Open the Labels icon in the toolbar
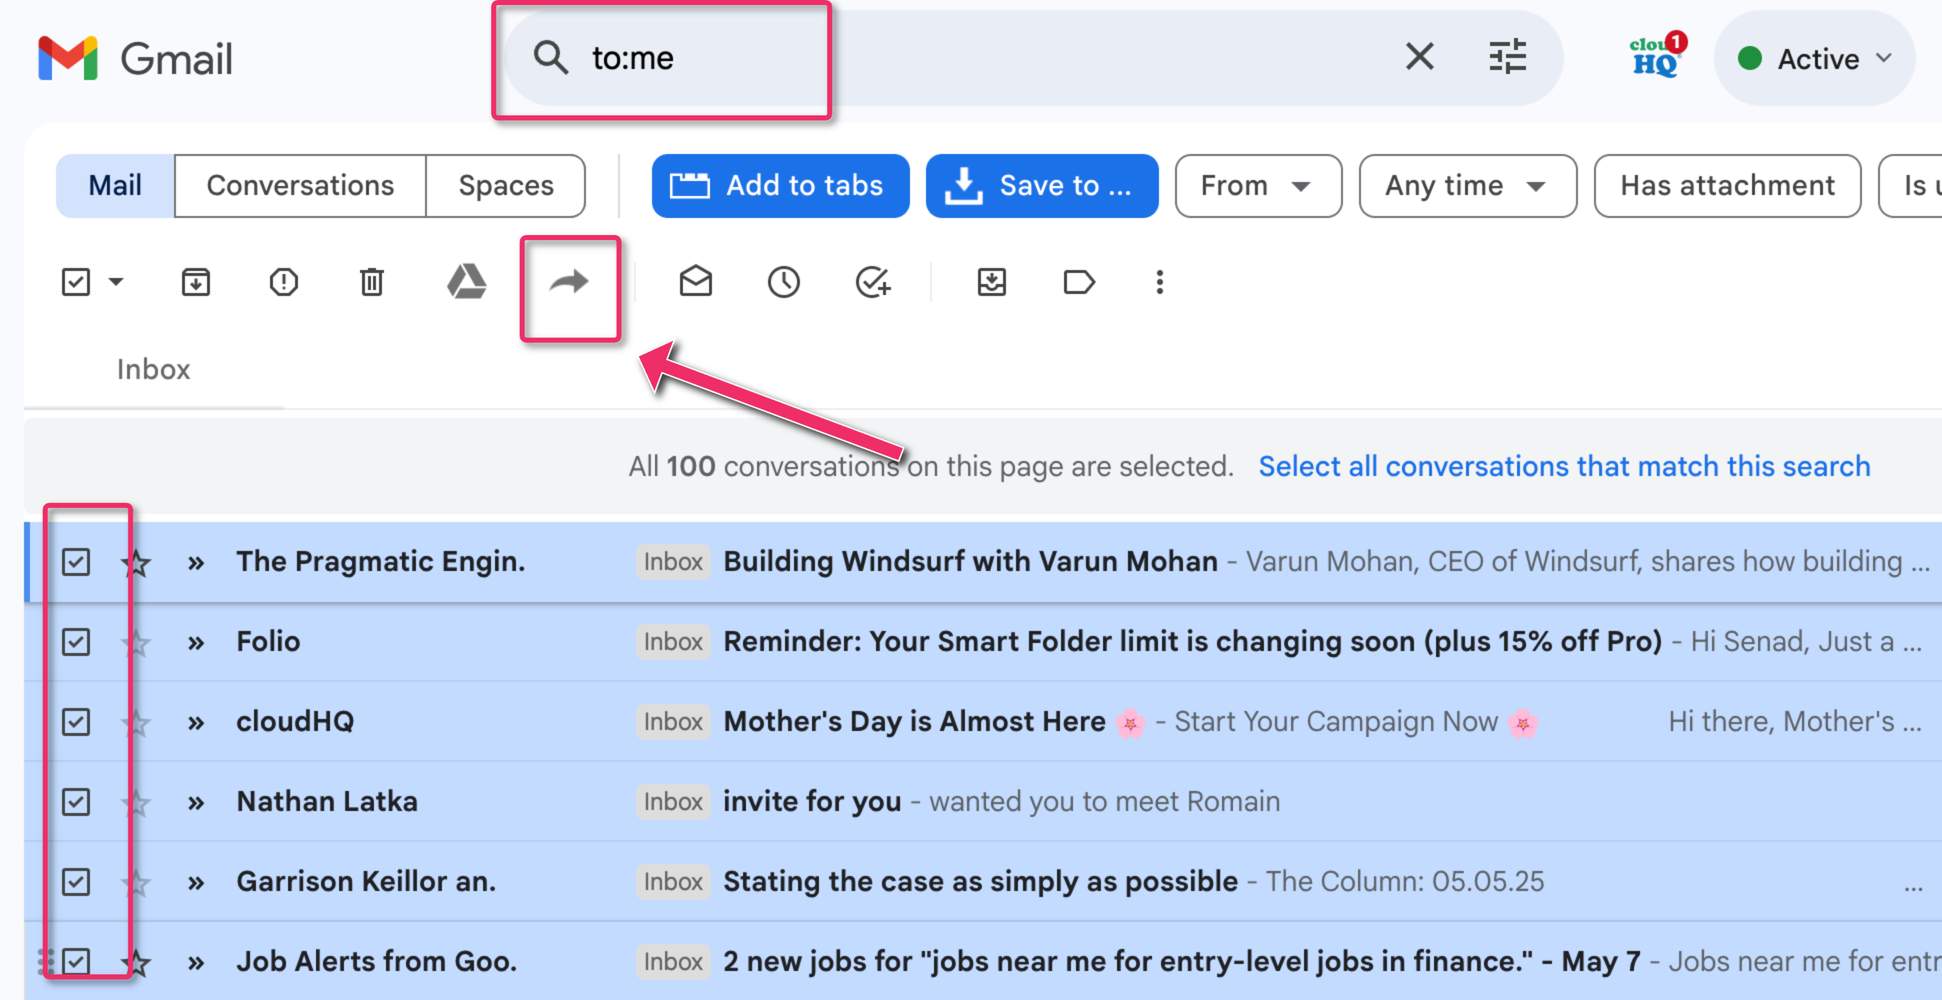 [1079, 282]
